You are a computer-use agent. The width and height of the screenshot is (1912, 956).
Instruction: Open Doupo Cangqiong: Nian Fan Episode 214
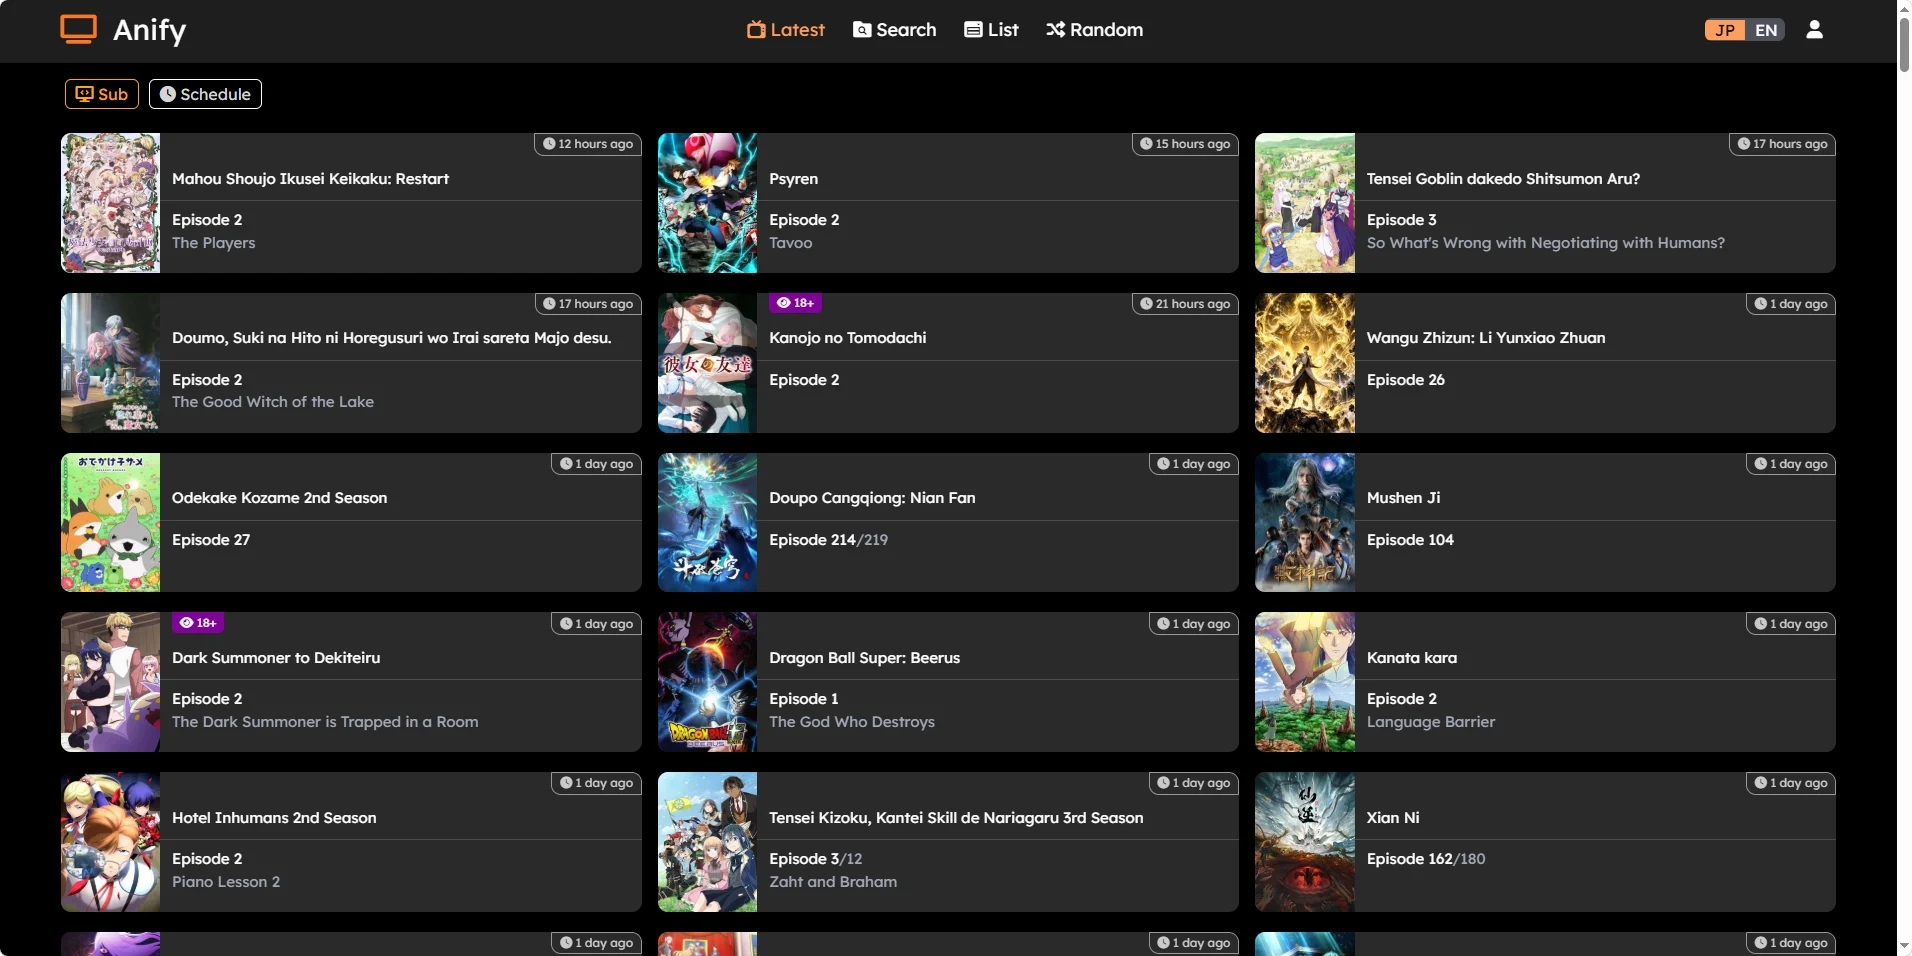pos(828,540)
